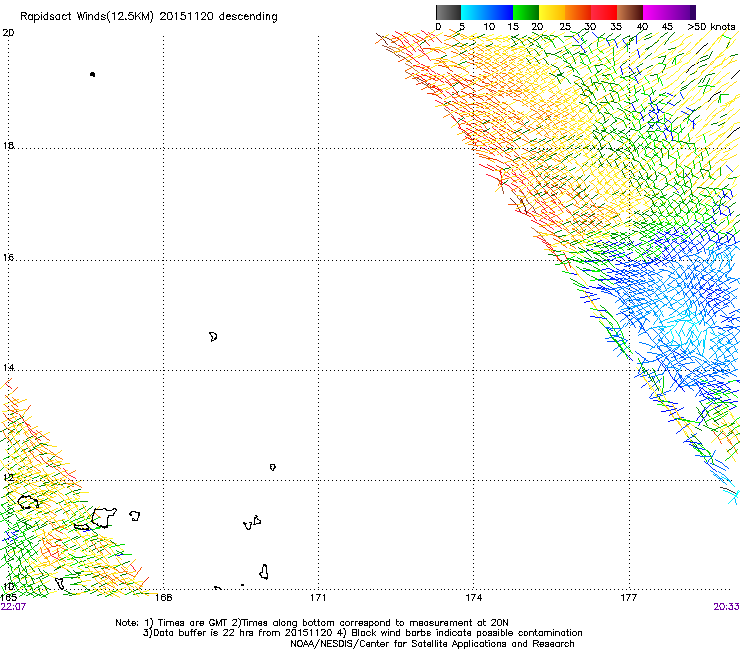Click the latitude label '16'

(8, 257)
